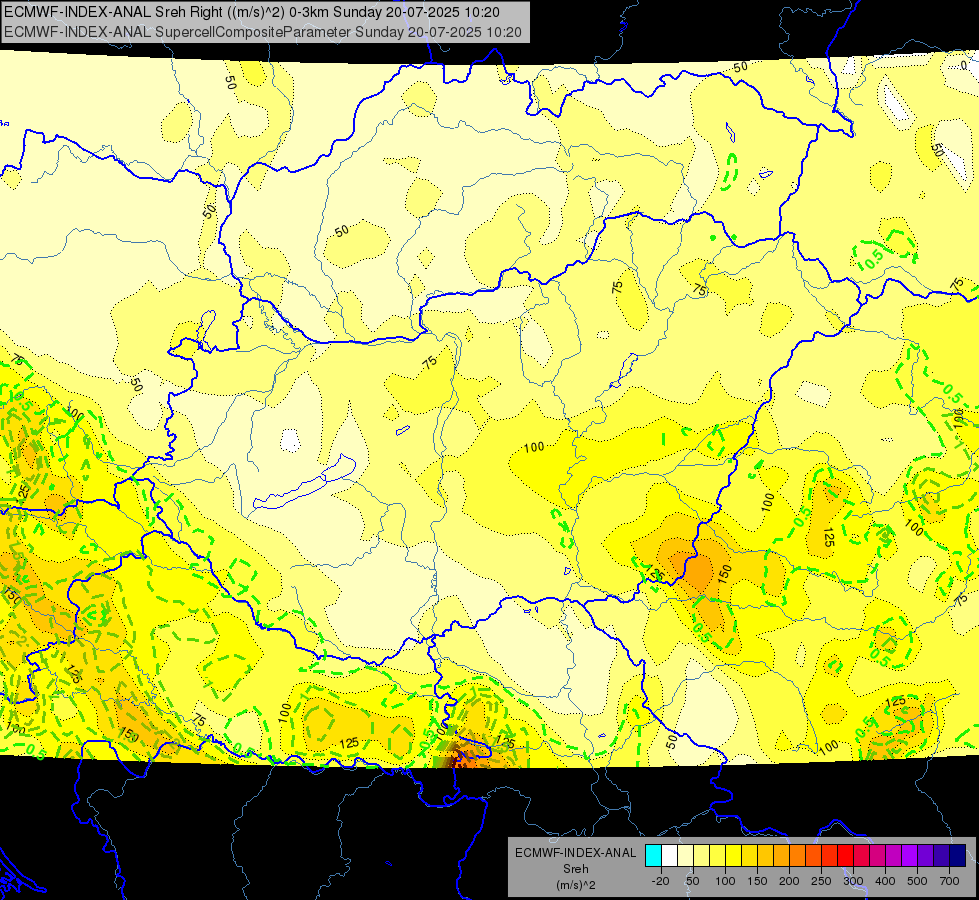Image resolution: width=979 pixels, height=900 pixels.
Task: Click the '300' legend scale value
Action: tap(853, 881)
